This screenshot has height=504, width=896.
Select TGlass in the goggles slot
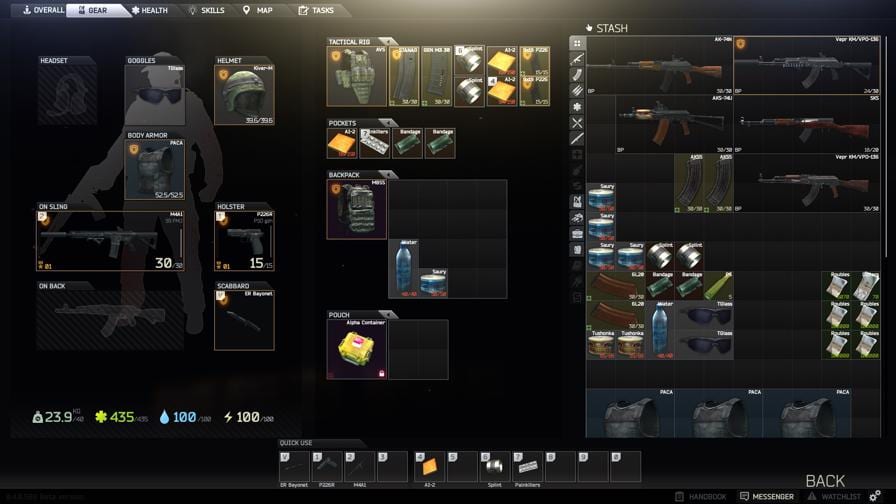point(155,94)
